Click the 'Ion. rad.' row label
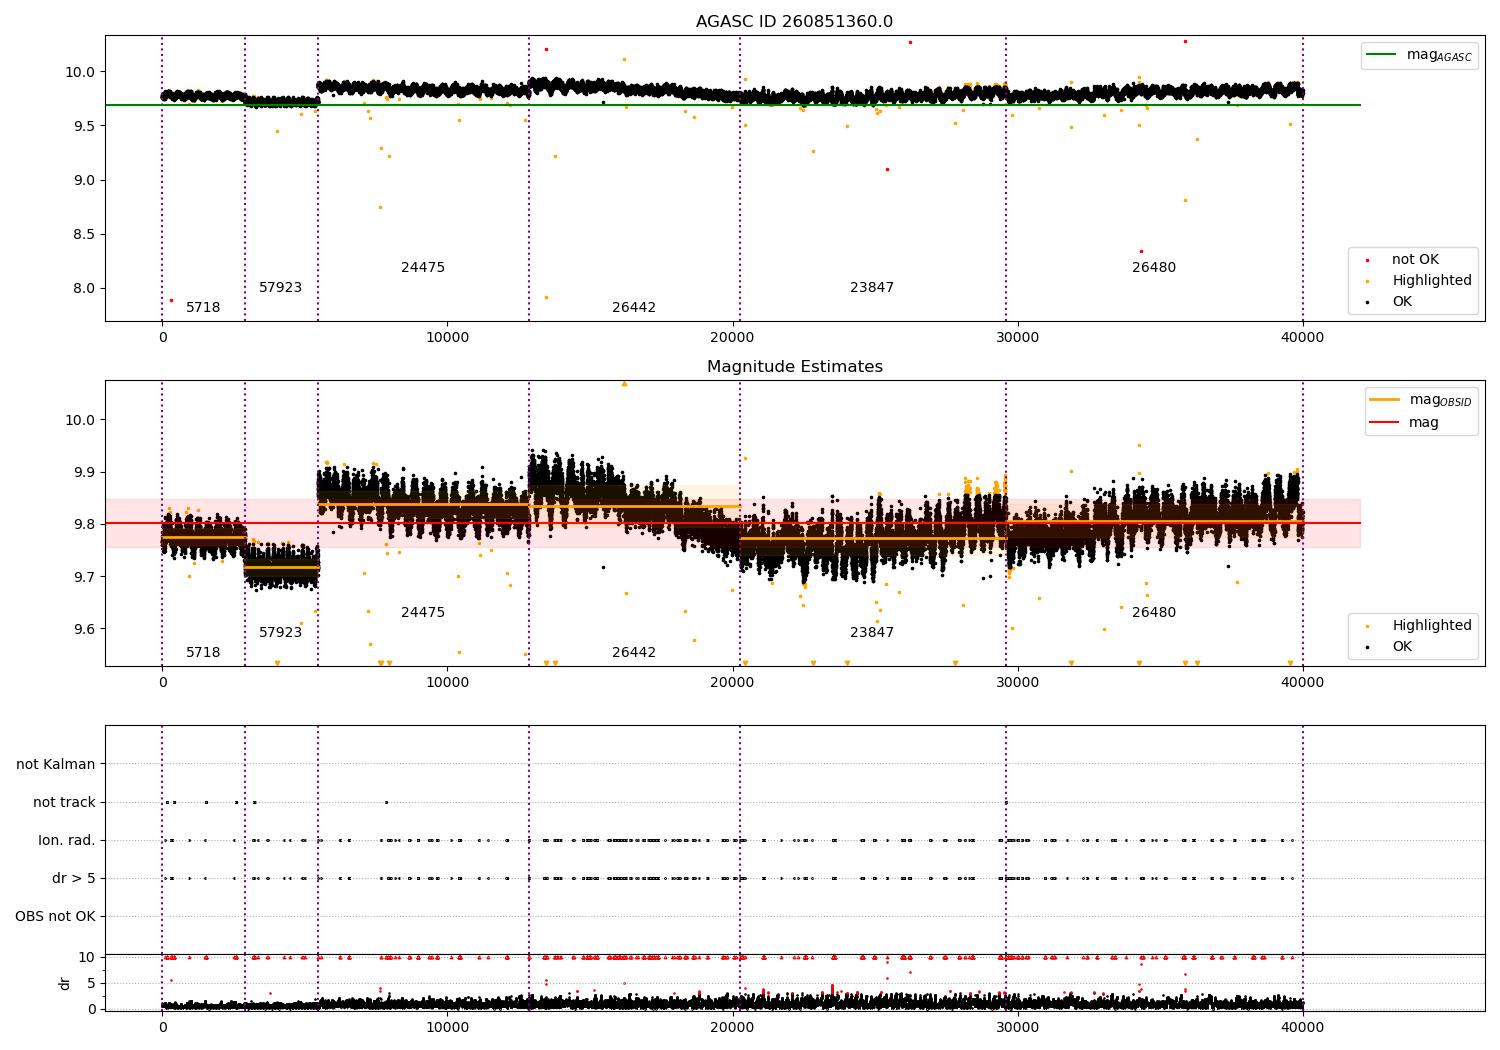Screen dimensions: 1500x1050 [x=67, y=841]
